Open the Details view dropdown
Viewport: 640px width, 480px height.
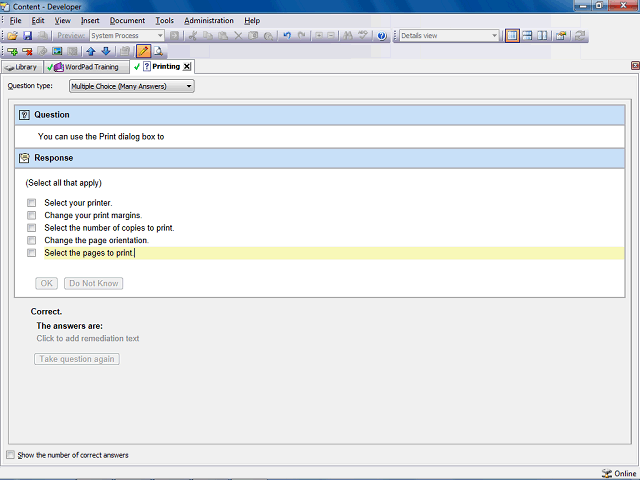(x=449, y=36)
